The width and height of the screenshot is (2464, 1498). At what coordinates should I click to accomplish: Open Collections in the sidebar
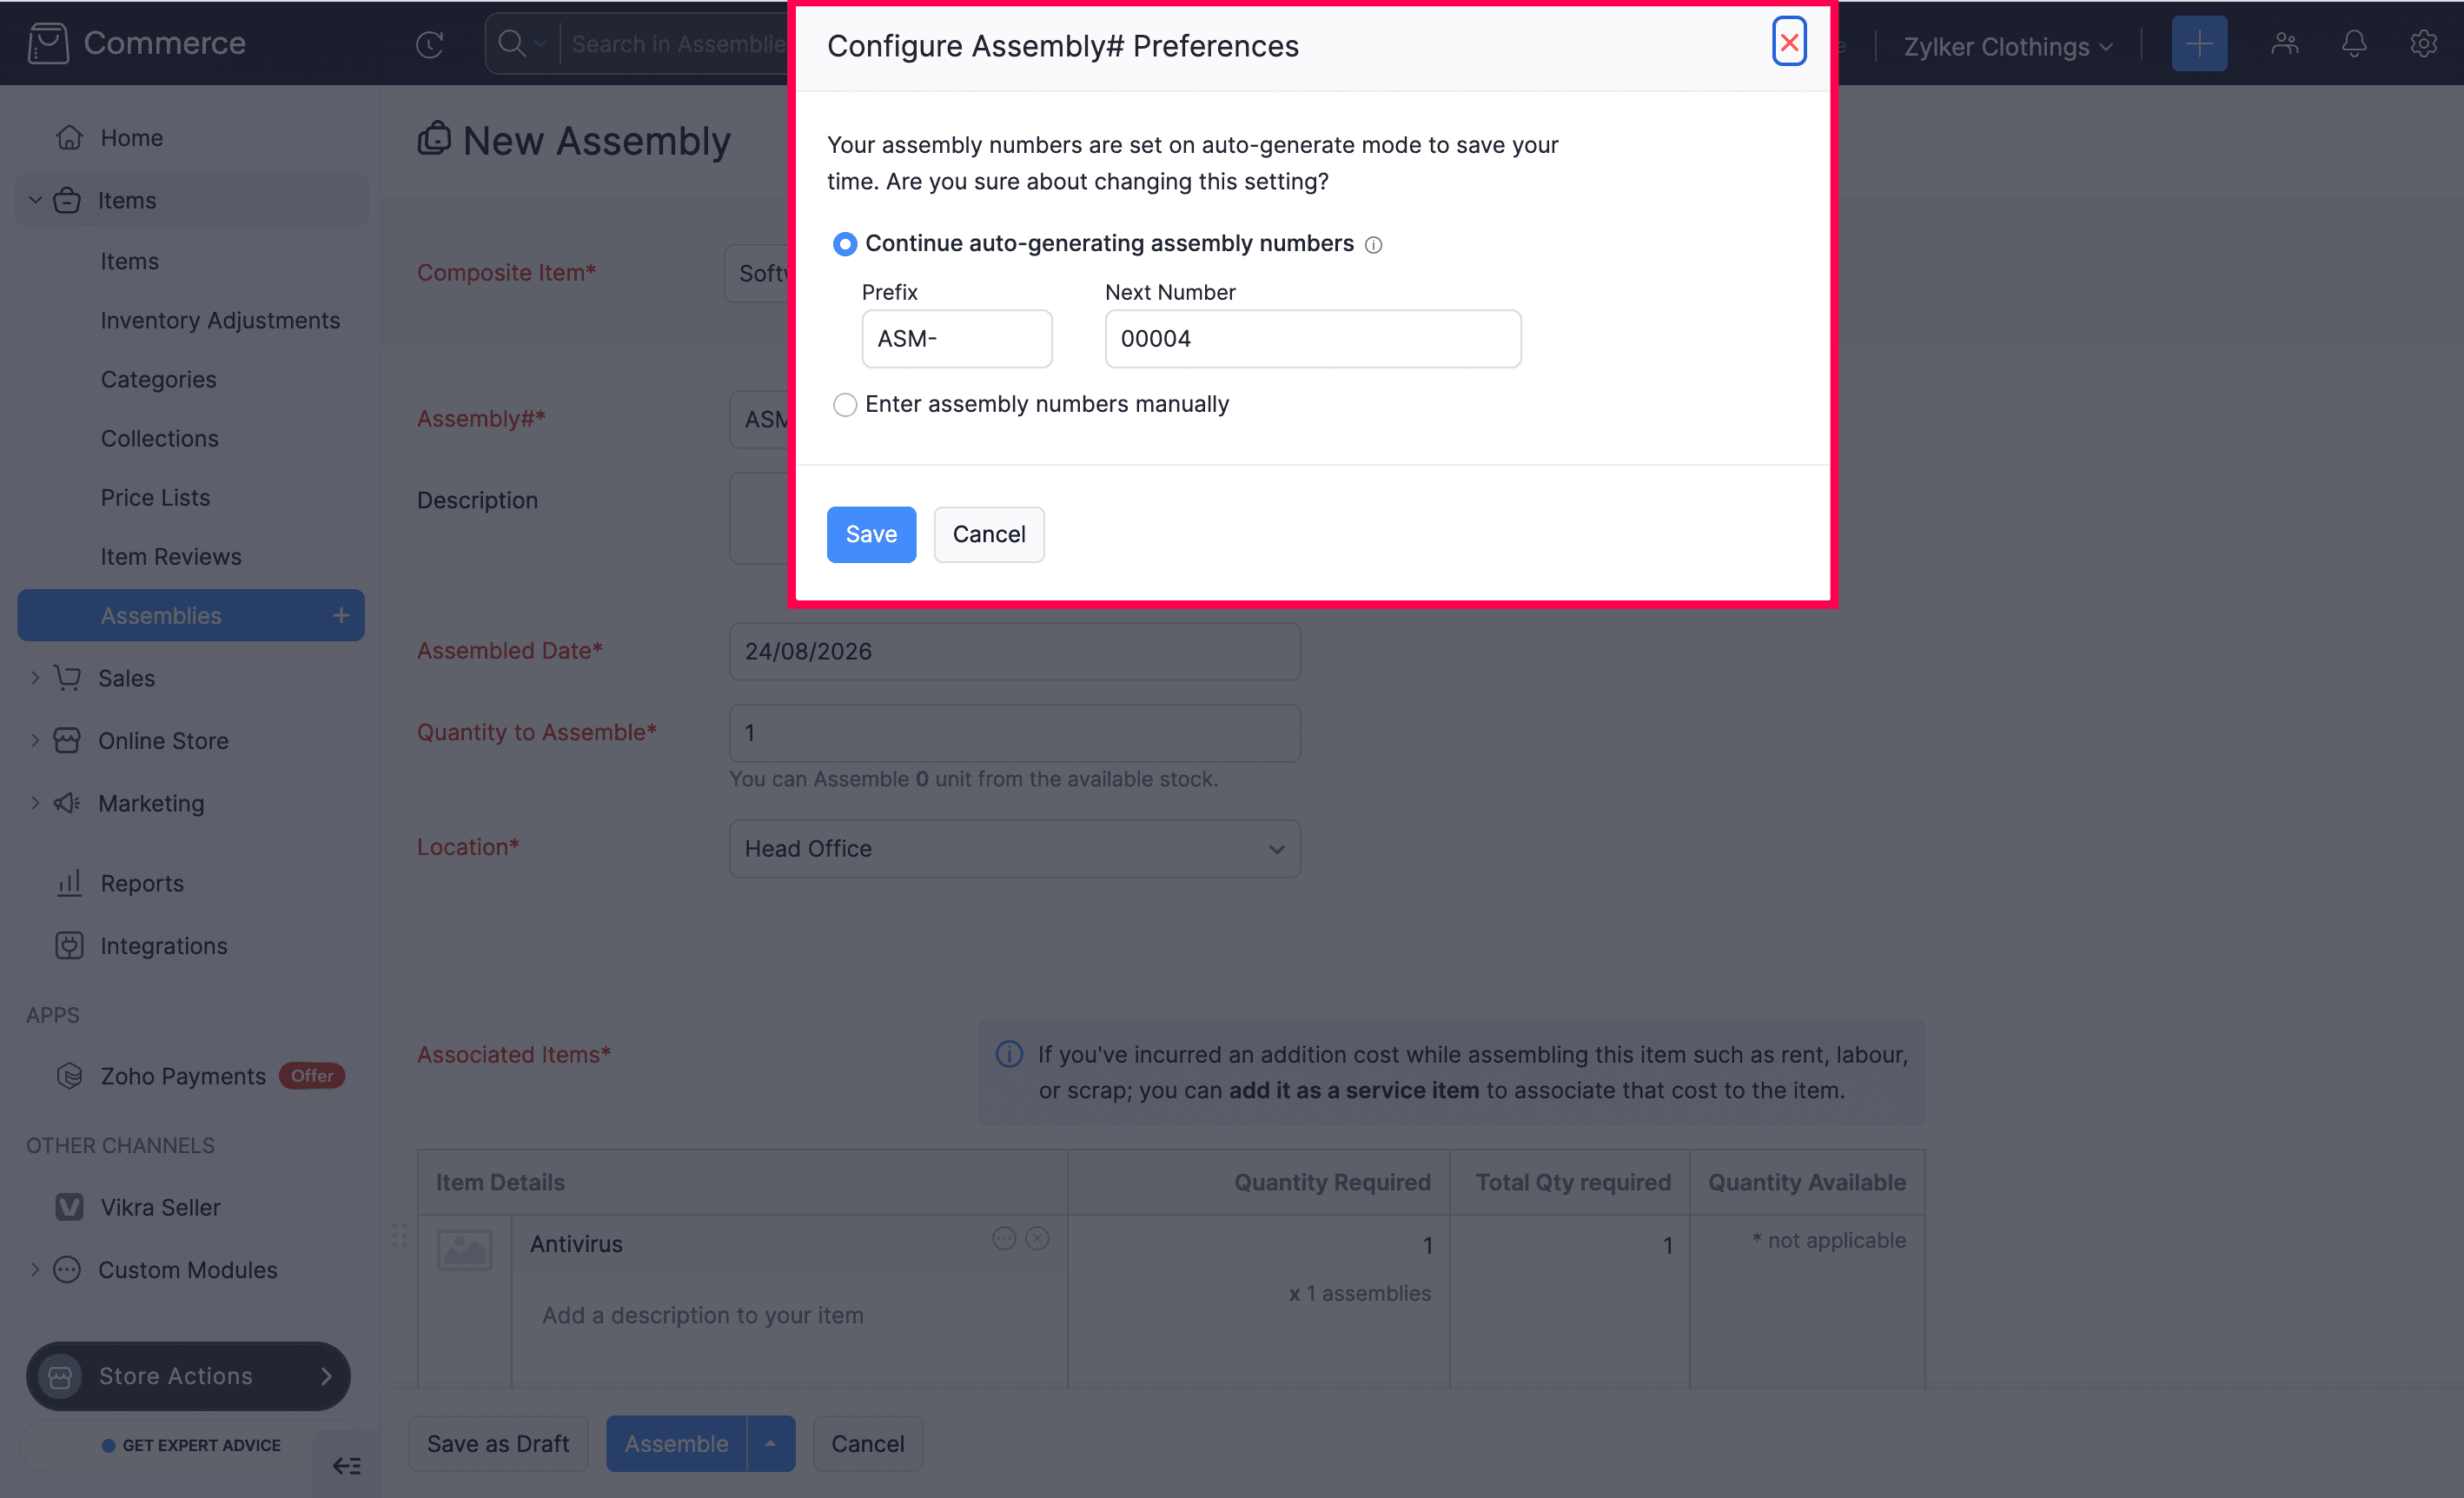(159, 438)
